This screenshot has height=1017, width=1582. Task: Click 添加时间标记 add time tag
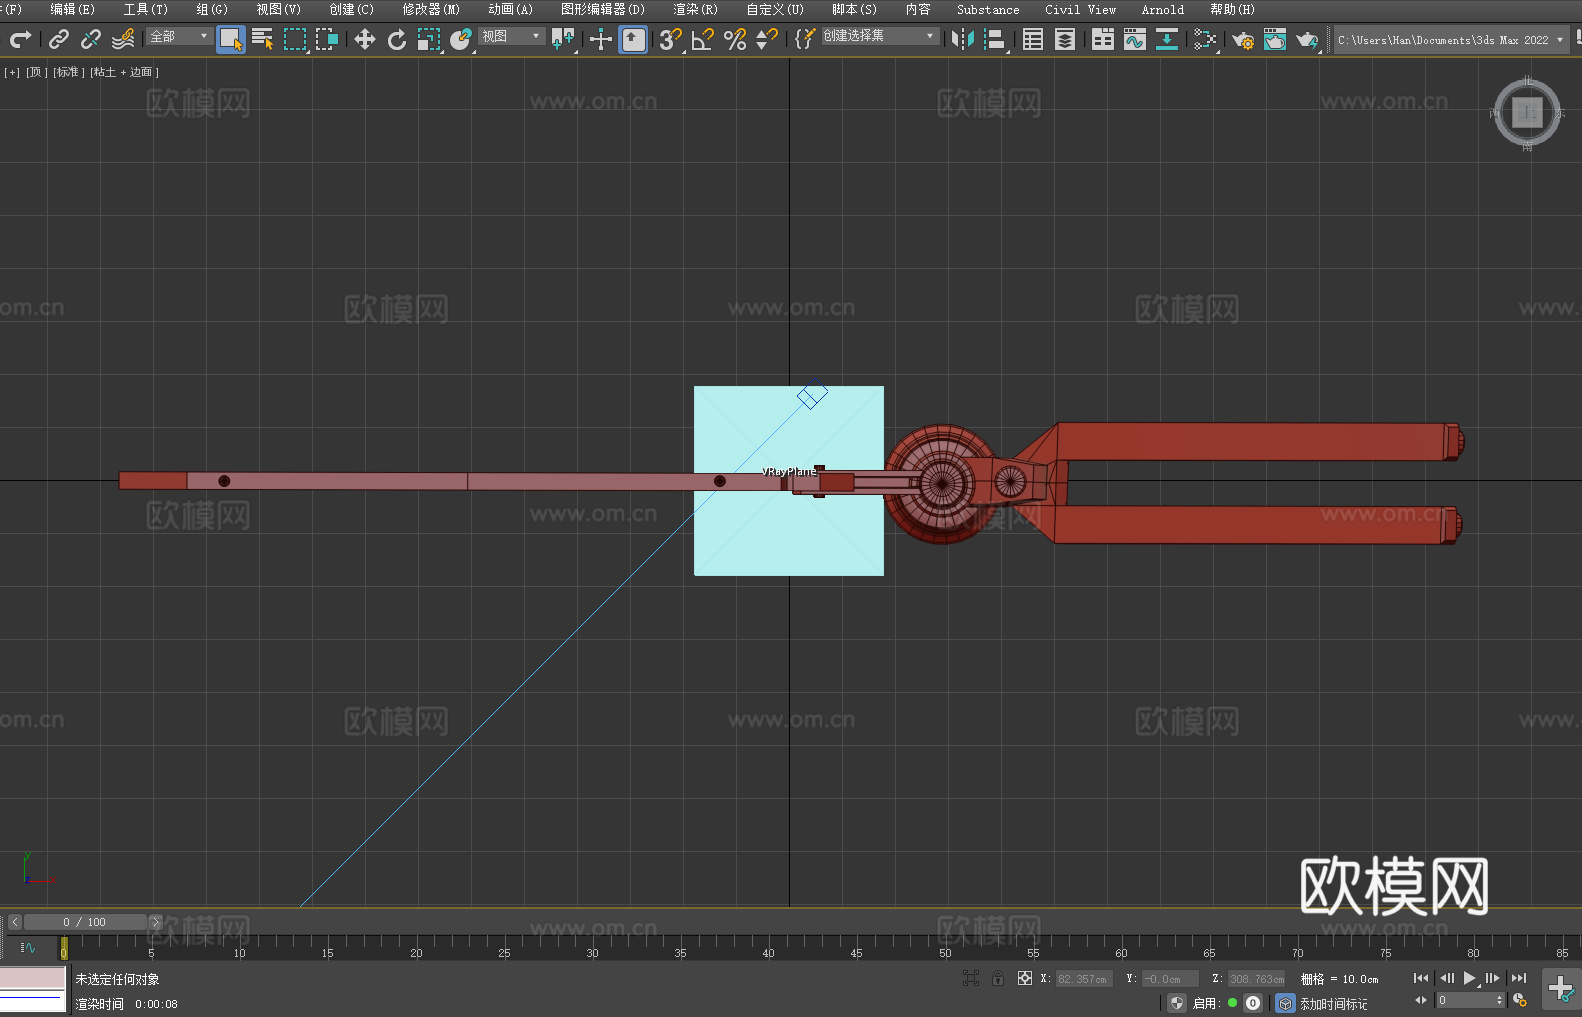tap(1333, 1003)
